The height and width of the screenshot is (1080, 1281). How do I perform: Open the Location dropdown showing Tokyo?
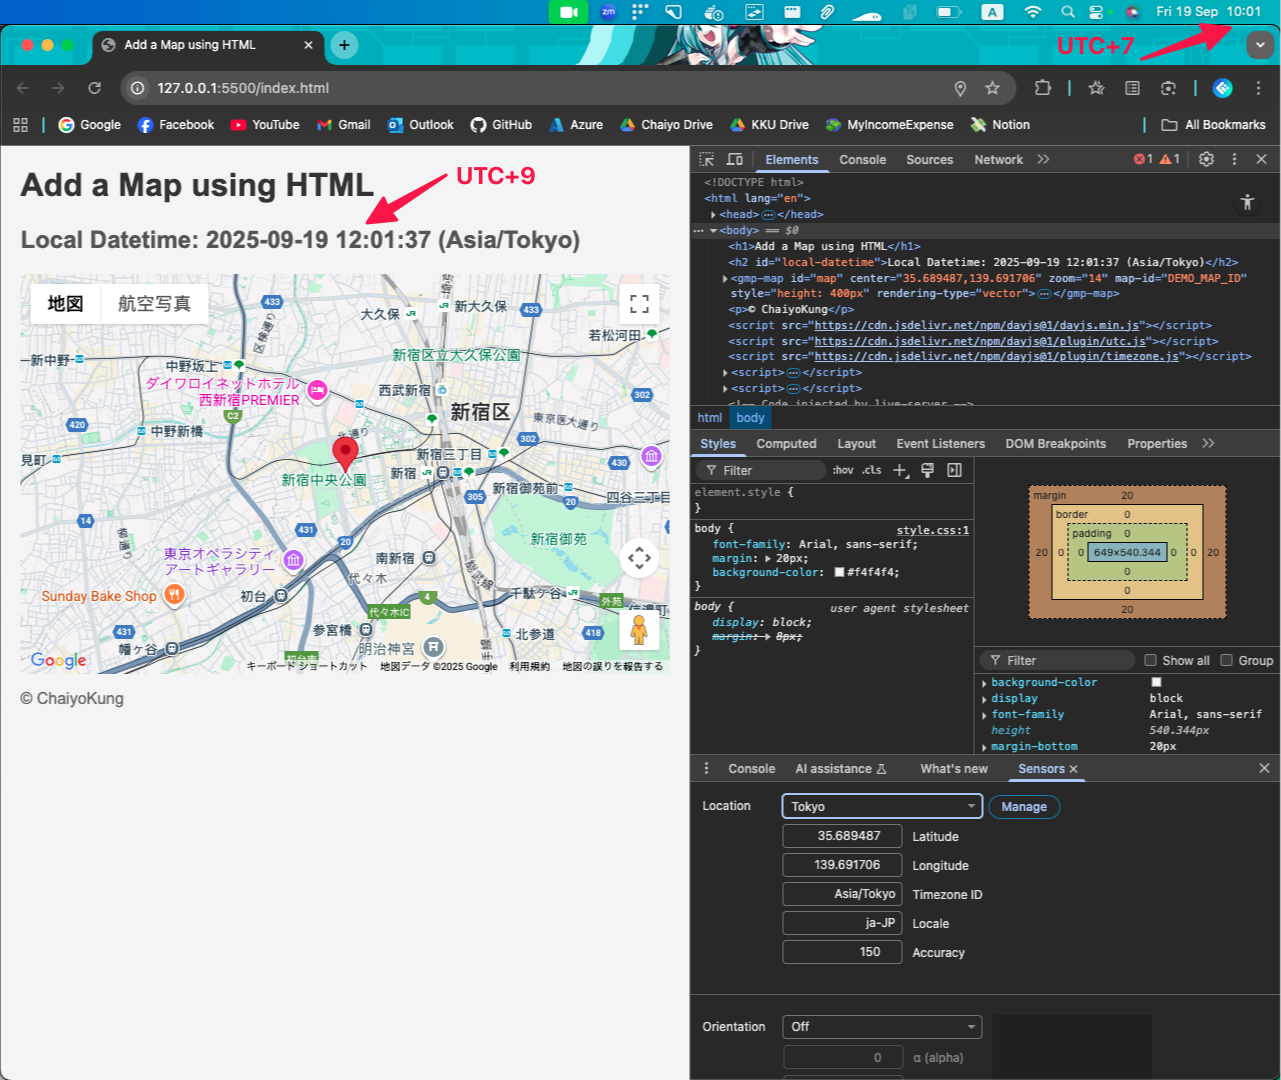[881, 806]
